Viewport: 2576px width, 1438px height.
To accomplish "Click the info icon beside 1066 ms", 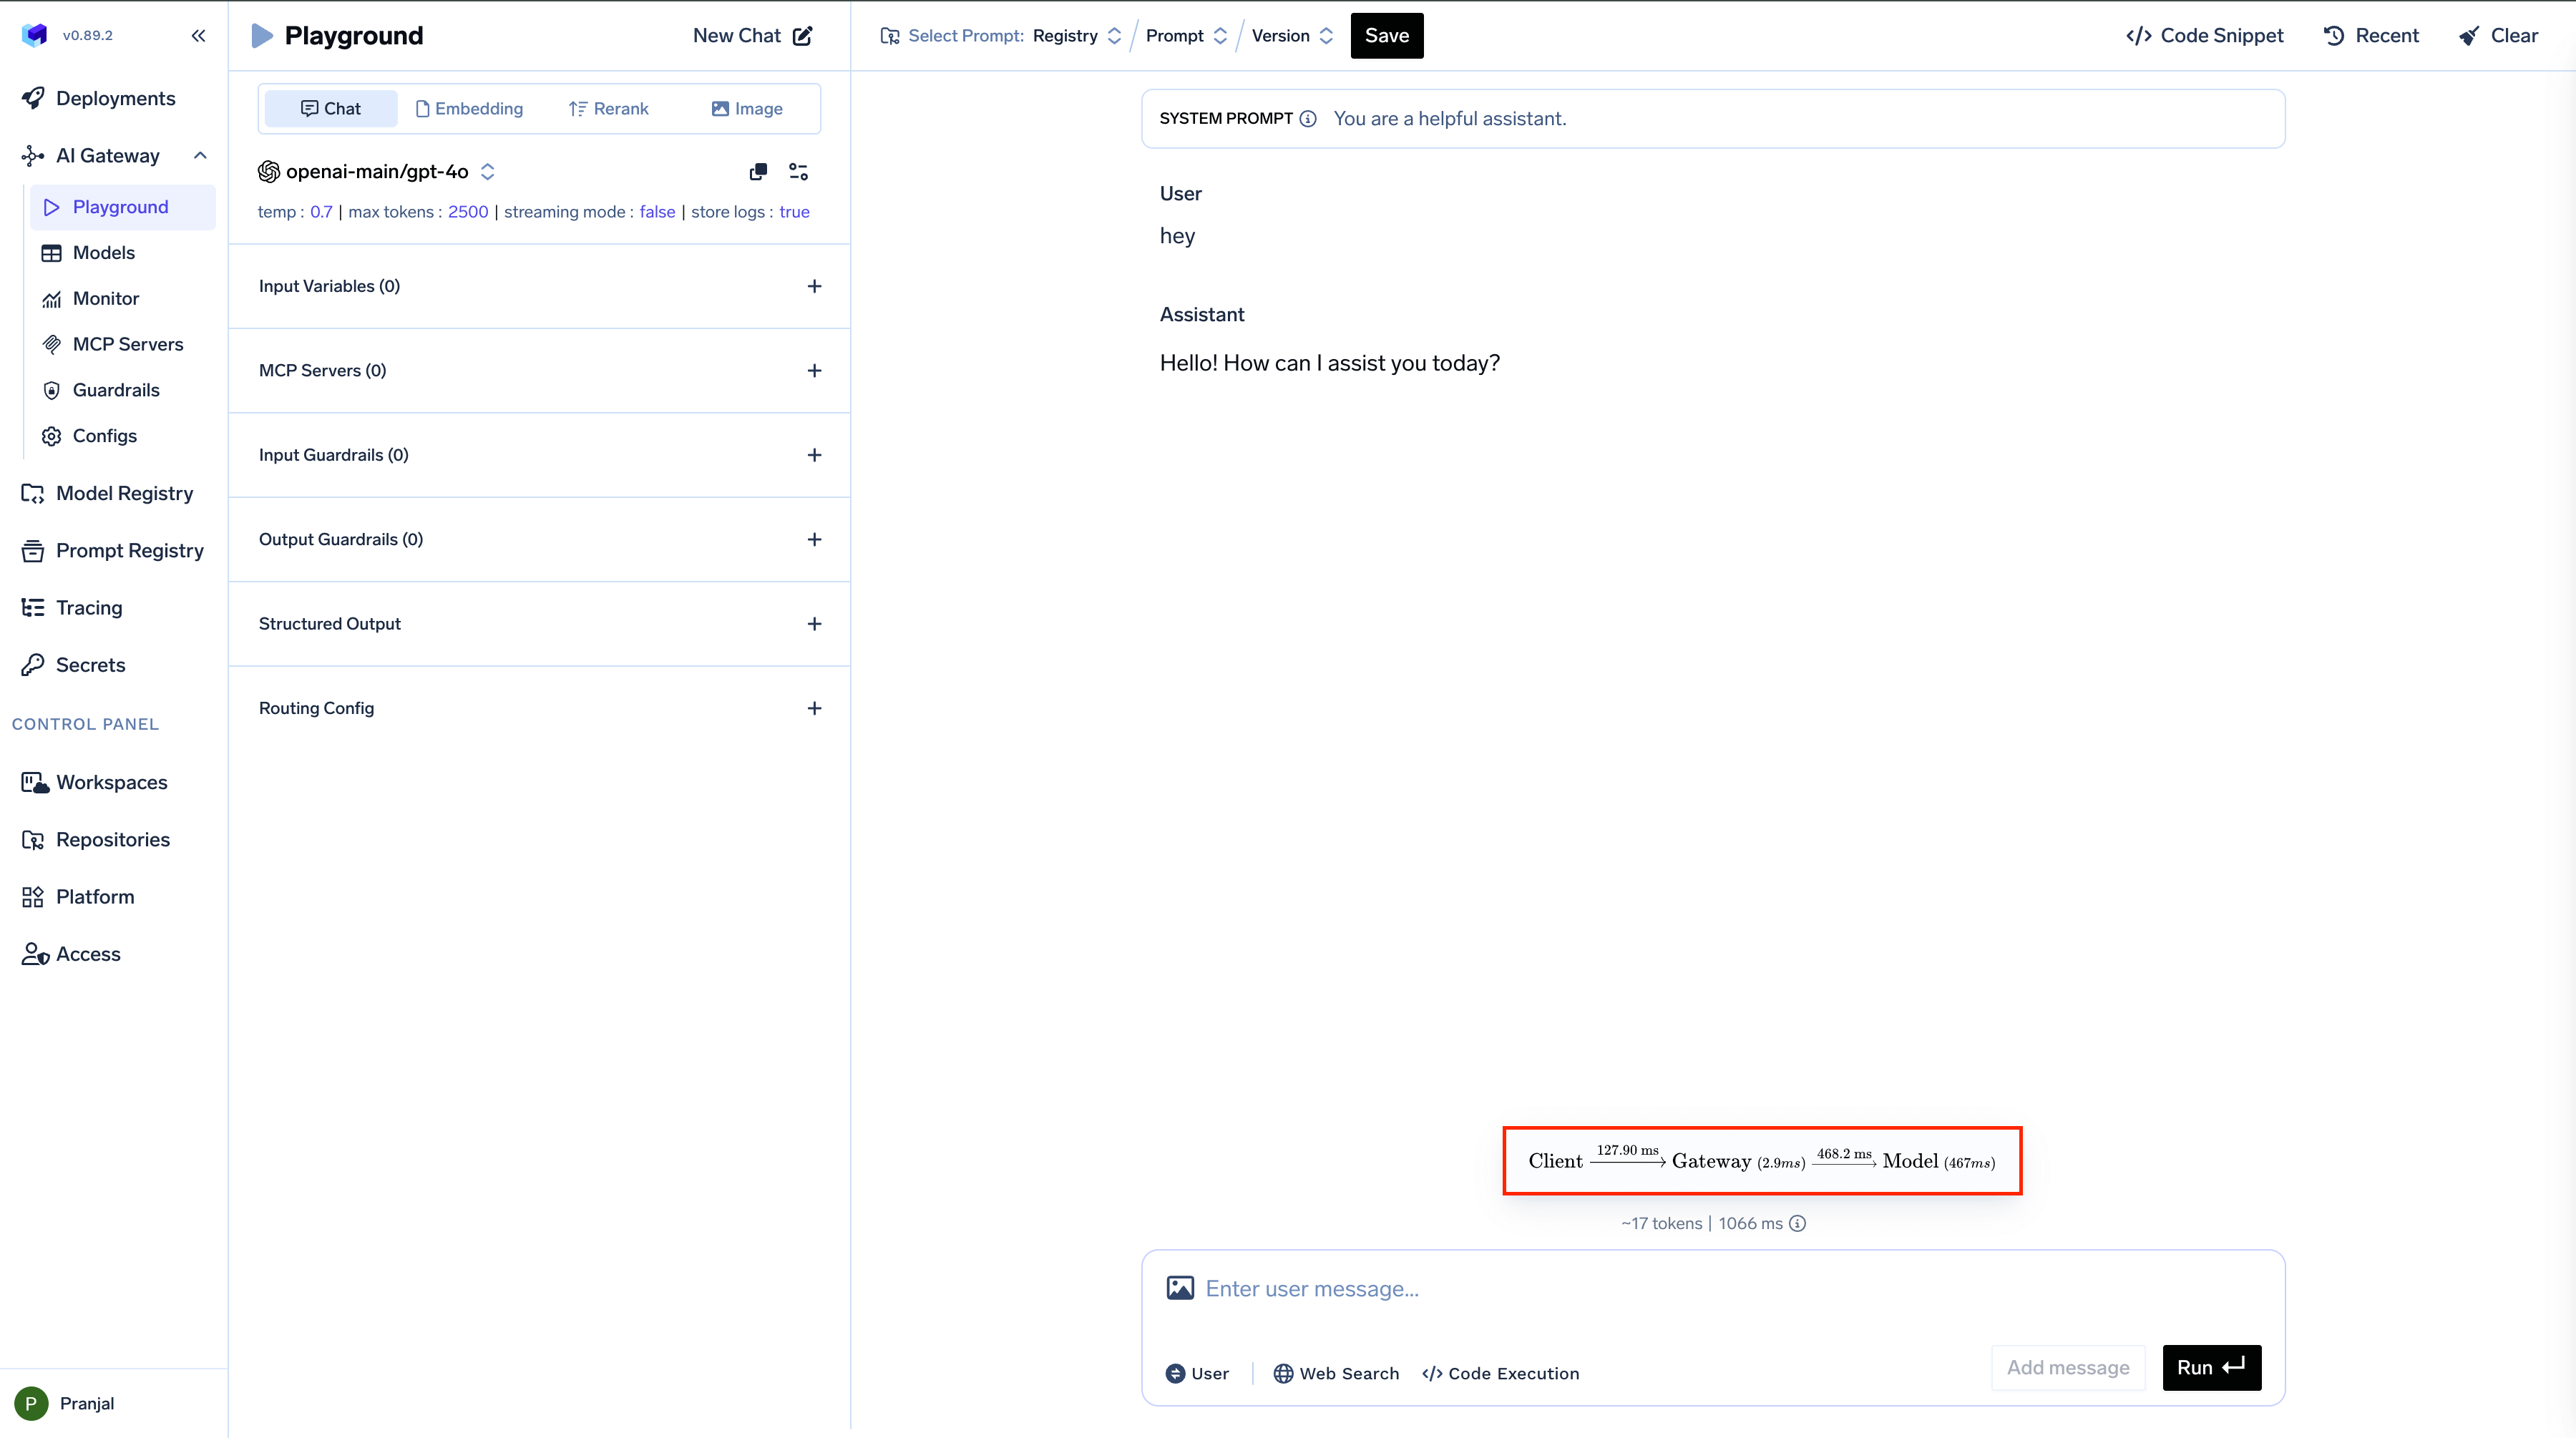I will click(1797, 1223).
